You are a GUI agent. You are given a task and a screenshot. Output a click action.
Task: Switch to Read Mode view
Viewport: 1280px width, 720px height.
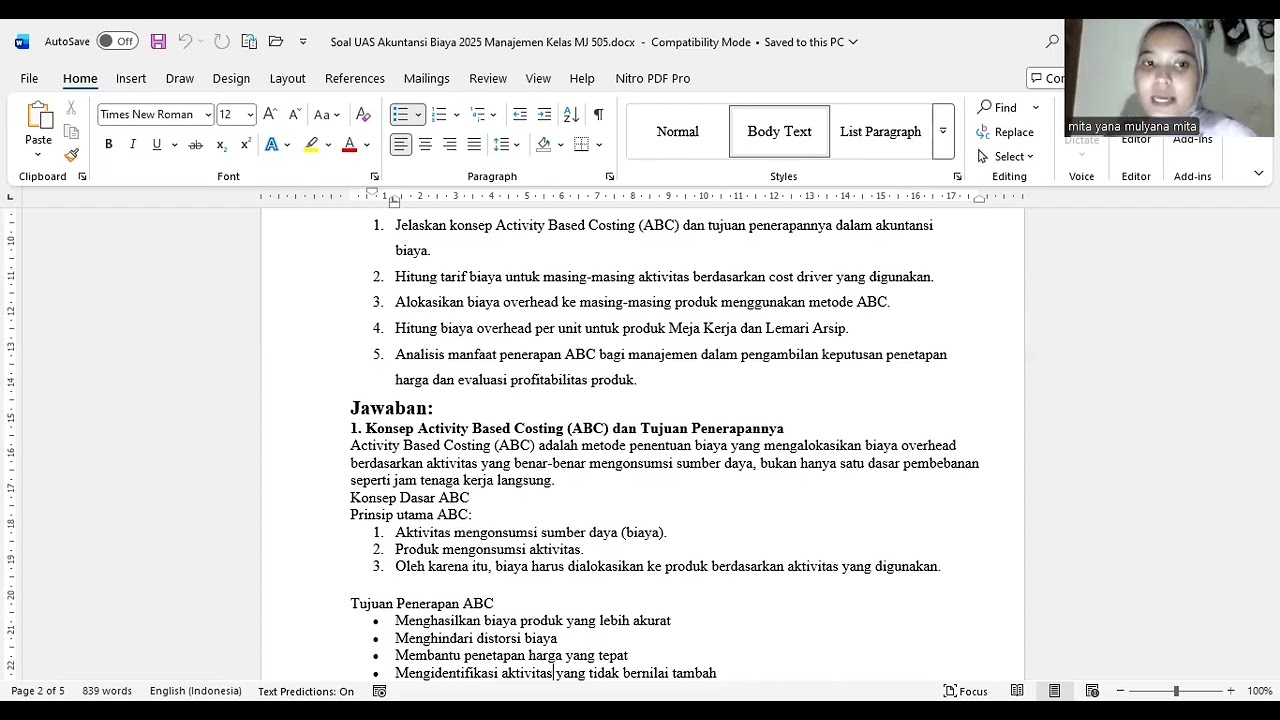point(1017,691)
